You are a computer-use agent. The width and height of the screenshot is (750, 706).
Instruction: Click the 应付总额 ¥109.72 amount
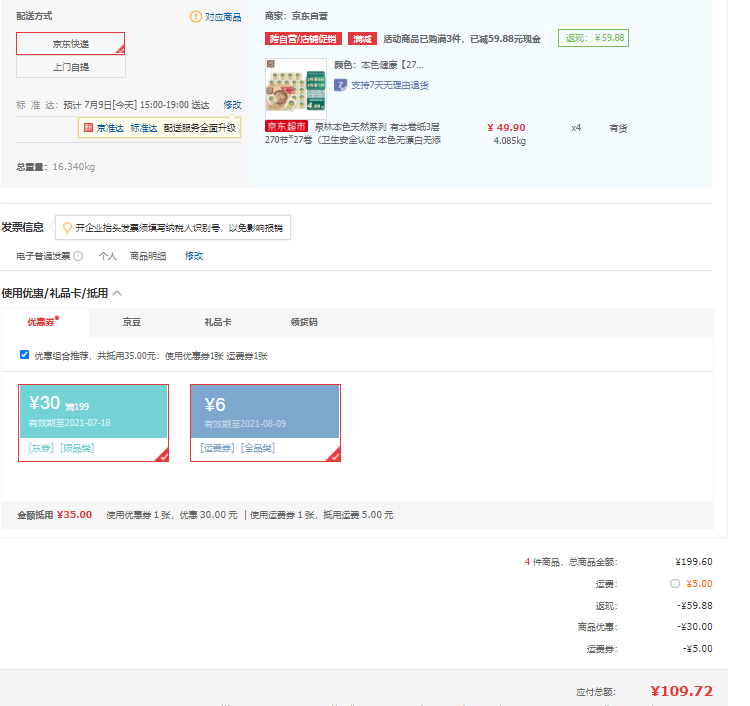[x=681, y=691]
